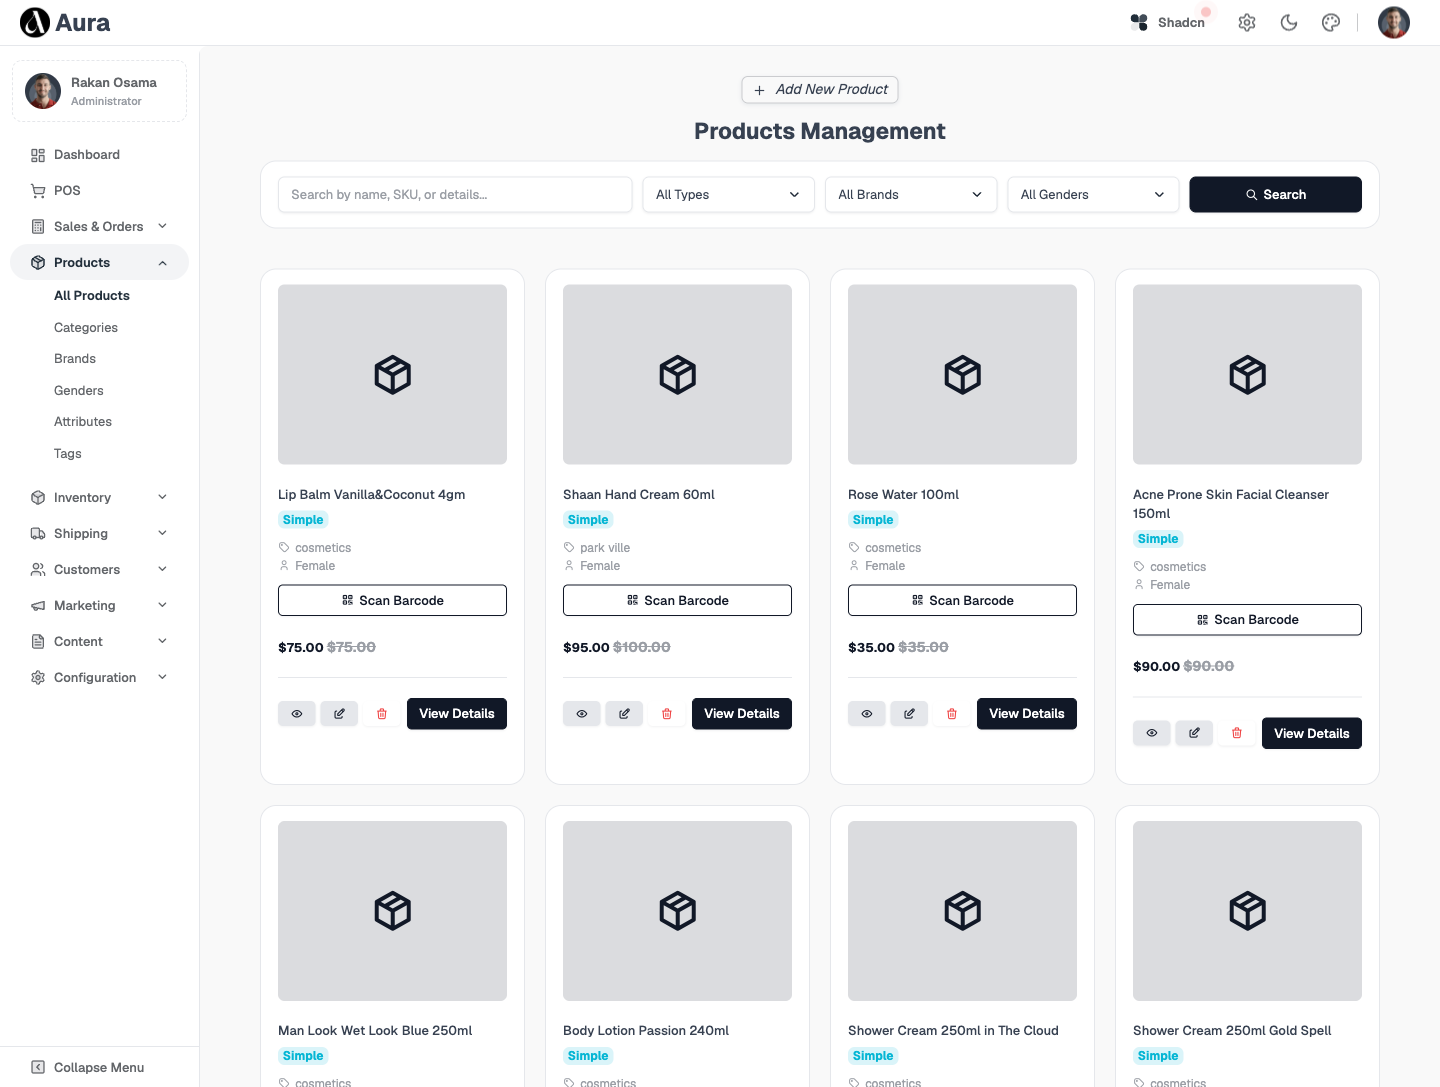Viewport: 1440px width, 1087px height.
Task: Toggle dark mode moon icon
Action: pos(1288,22)
